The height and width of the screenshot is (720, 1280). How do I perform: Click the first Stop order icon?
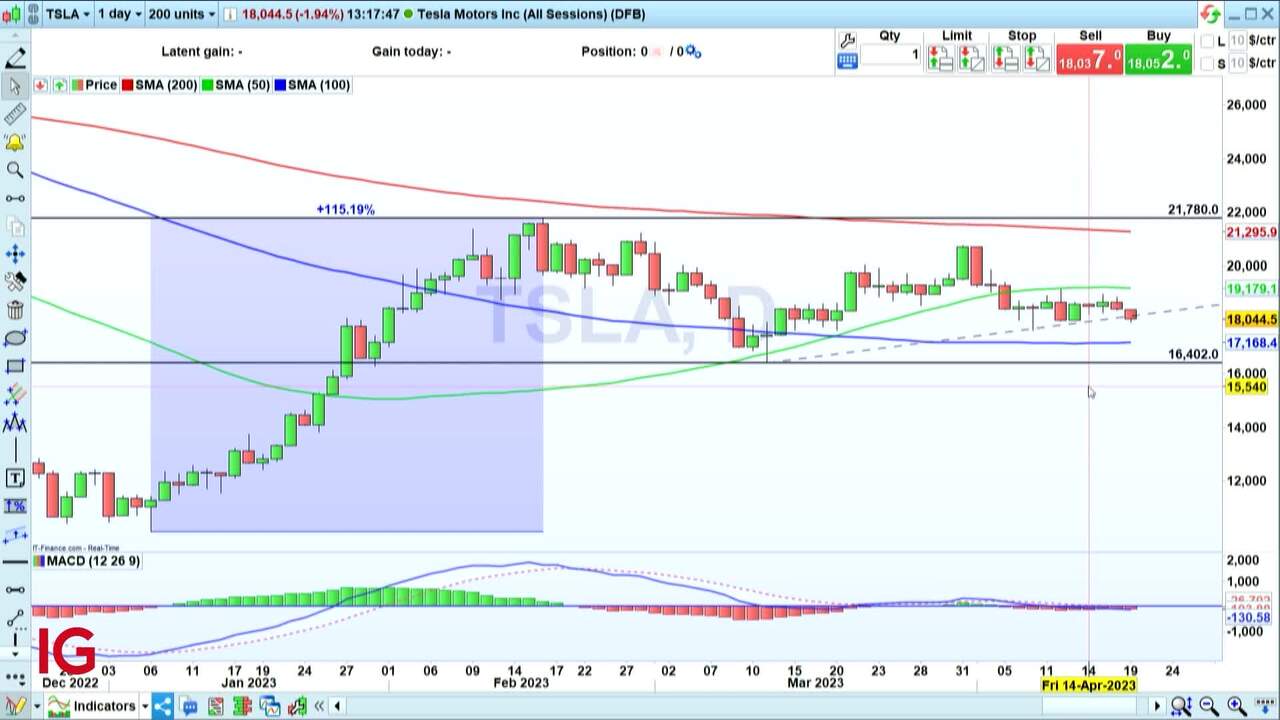1006,59
